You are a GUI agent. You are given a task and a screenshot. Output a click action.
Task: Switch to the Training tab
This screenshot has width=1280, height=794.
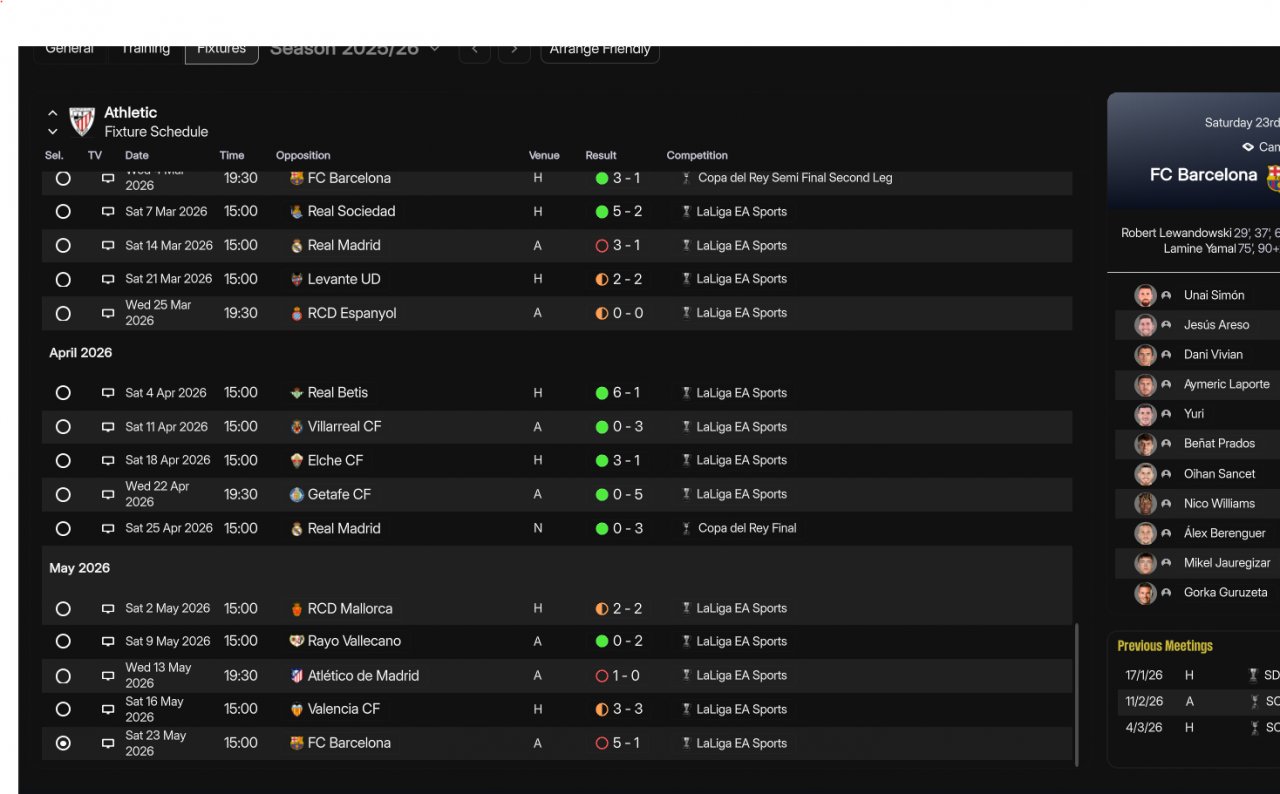[146, 51]
